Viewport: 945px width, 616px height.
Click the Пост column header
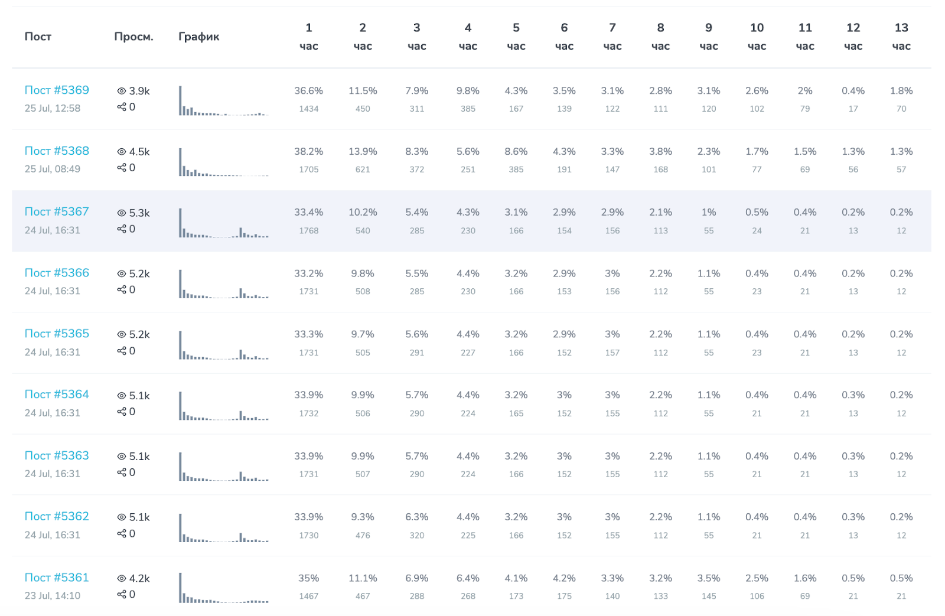pyautogui.click(x=37, y=36)
